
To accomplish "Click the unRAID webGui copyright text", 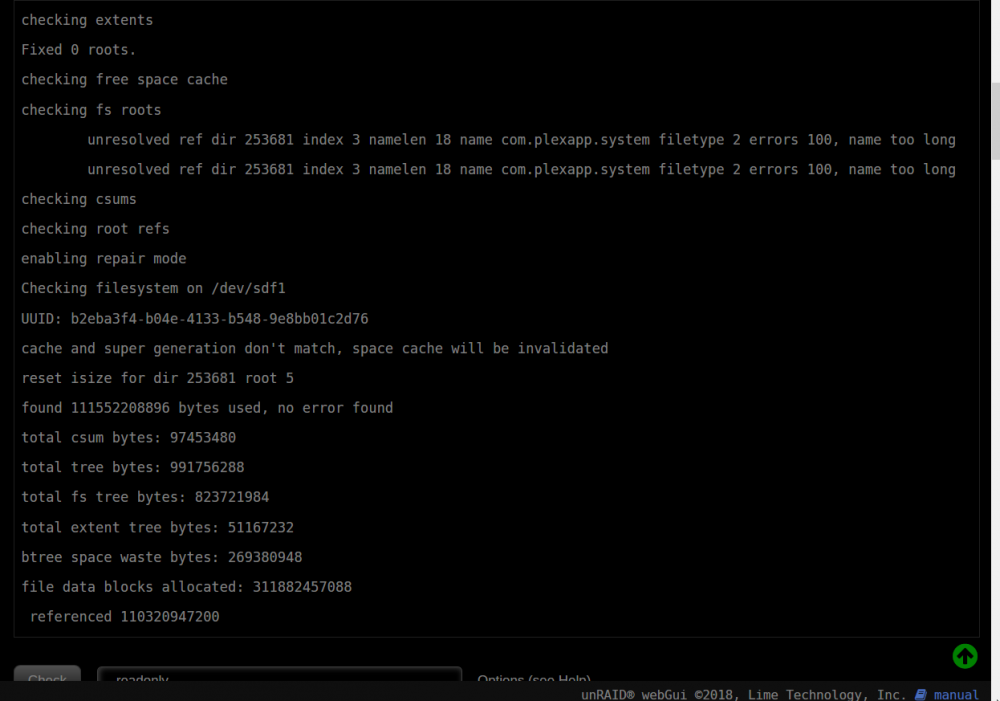I will [x=744, y=695].
